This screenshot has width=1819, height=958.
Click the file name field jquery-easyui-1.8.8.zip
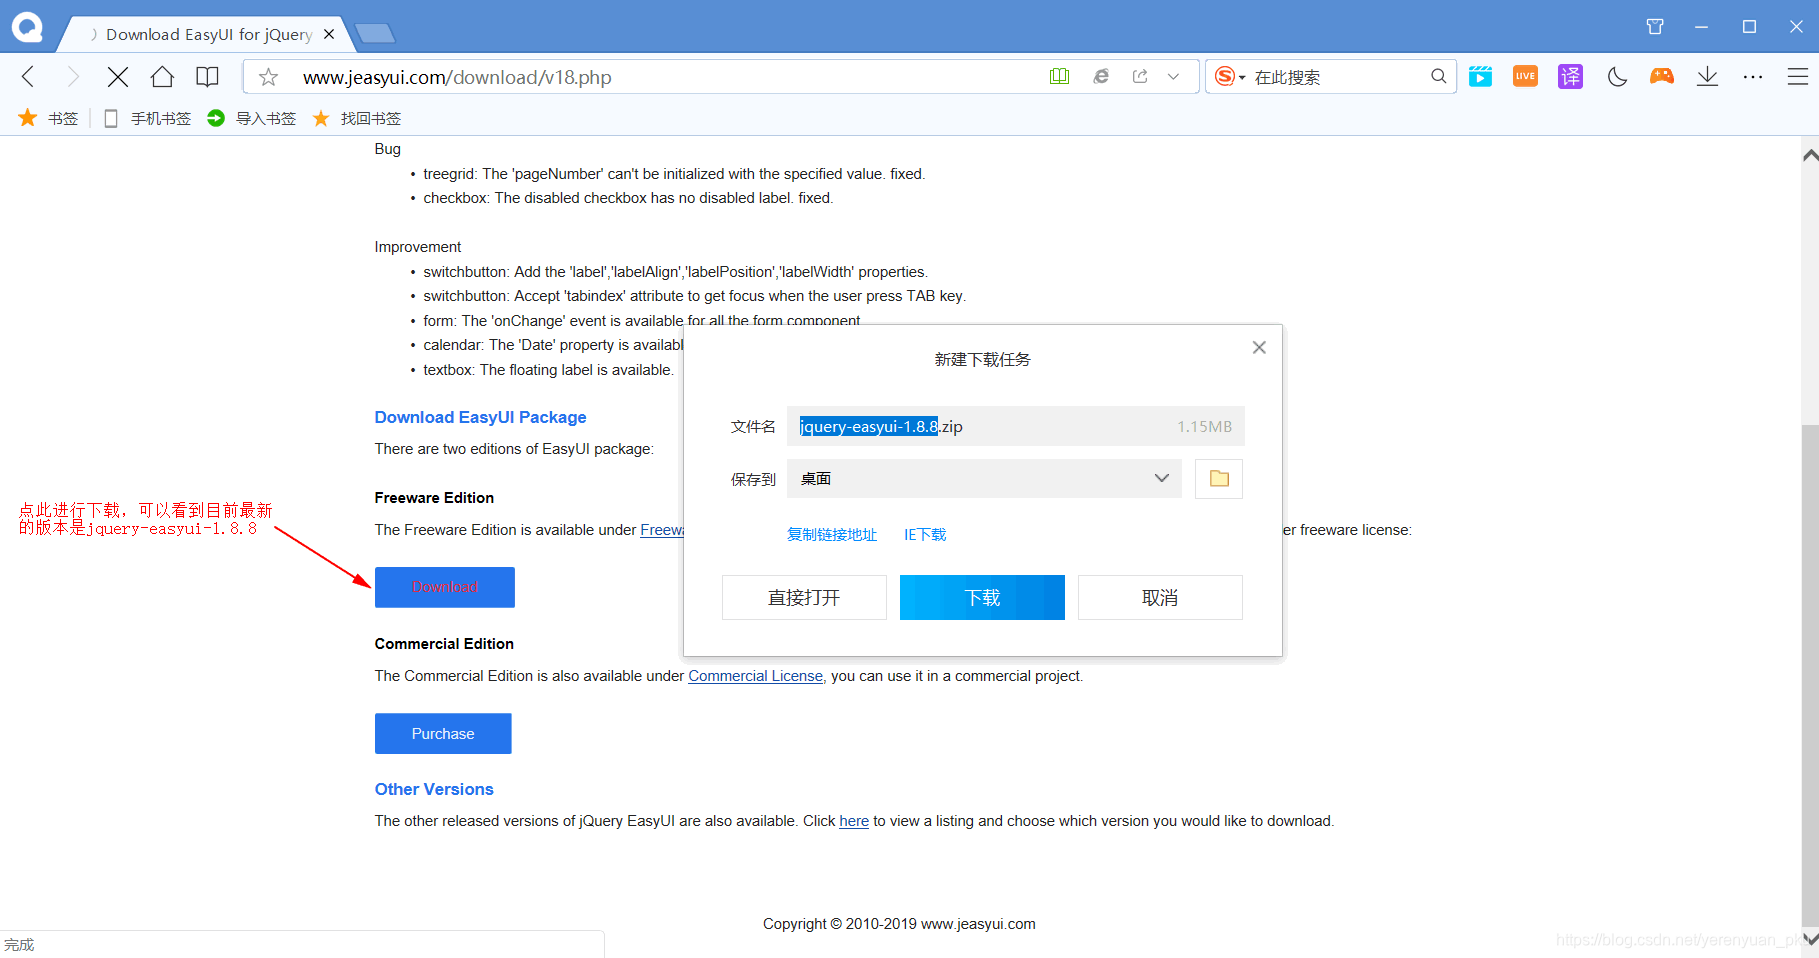pyautogui.click(x=1015, y=426)
